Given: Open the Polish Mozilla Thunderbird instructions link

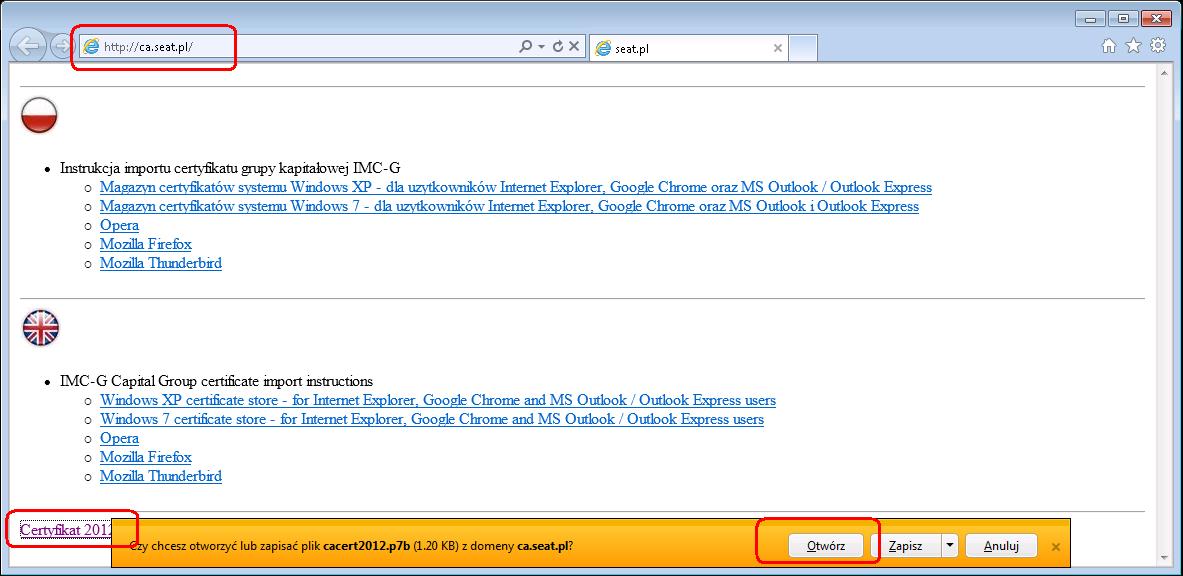Looking at the screenshot, I should tap(160, 263).
